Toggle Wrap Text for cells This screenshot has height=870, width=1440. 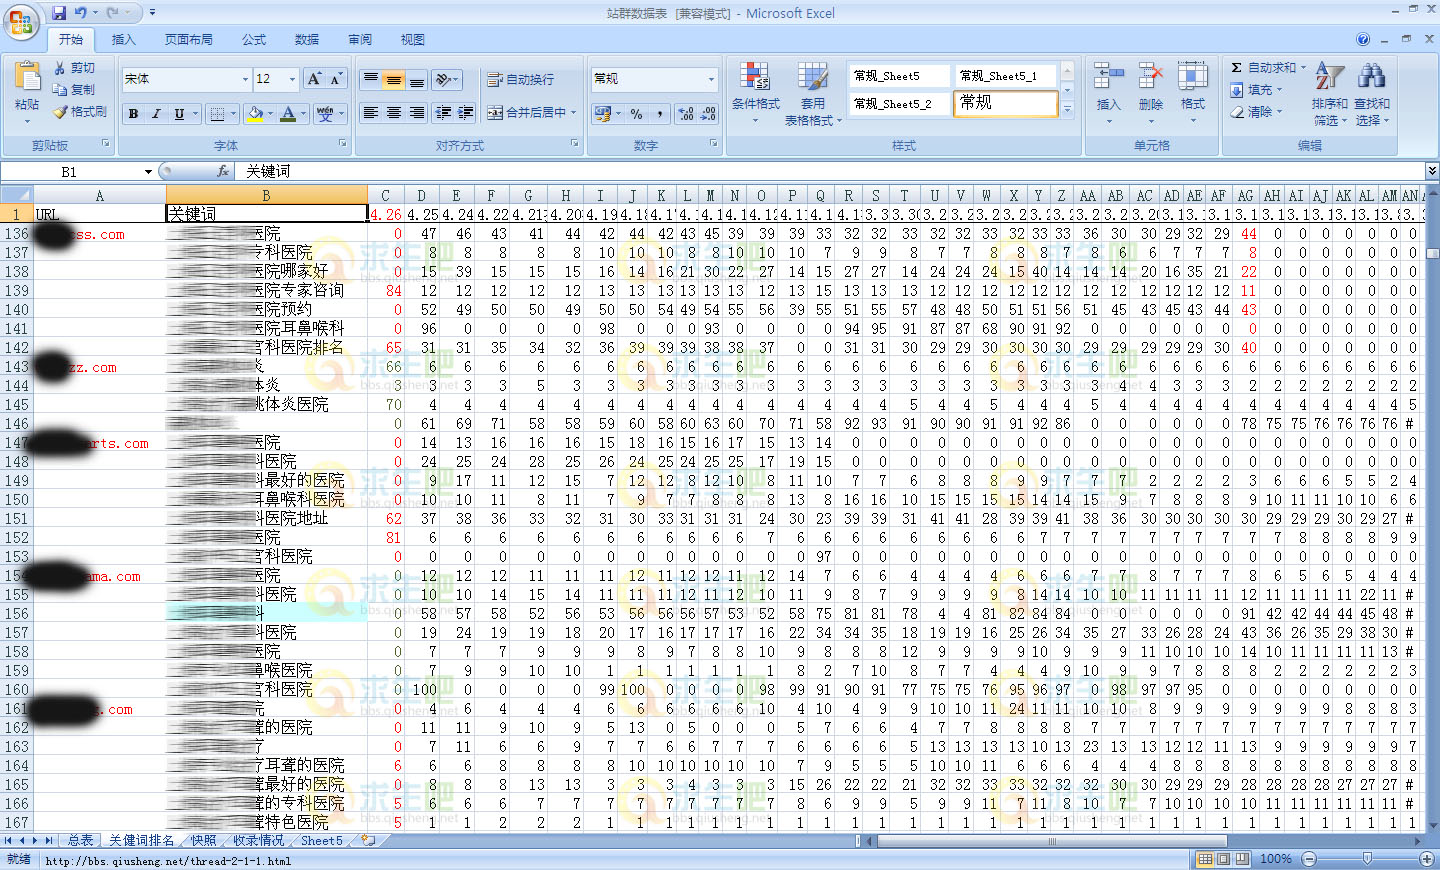click(x=519, y=80)
